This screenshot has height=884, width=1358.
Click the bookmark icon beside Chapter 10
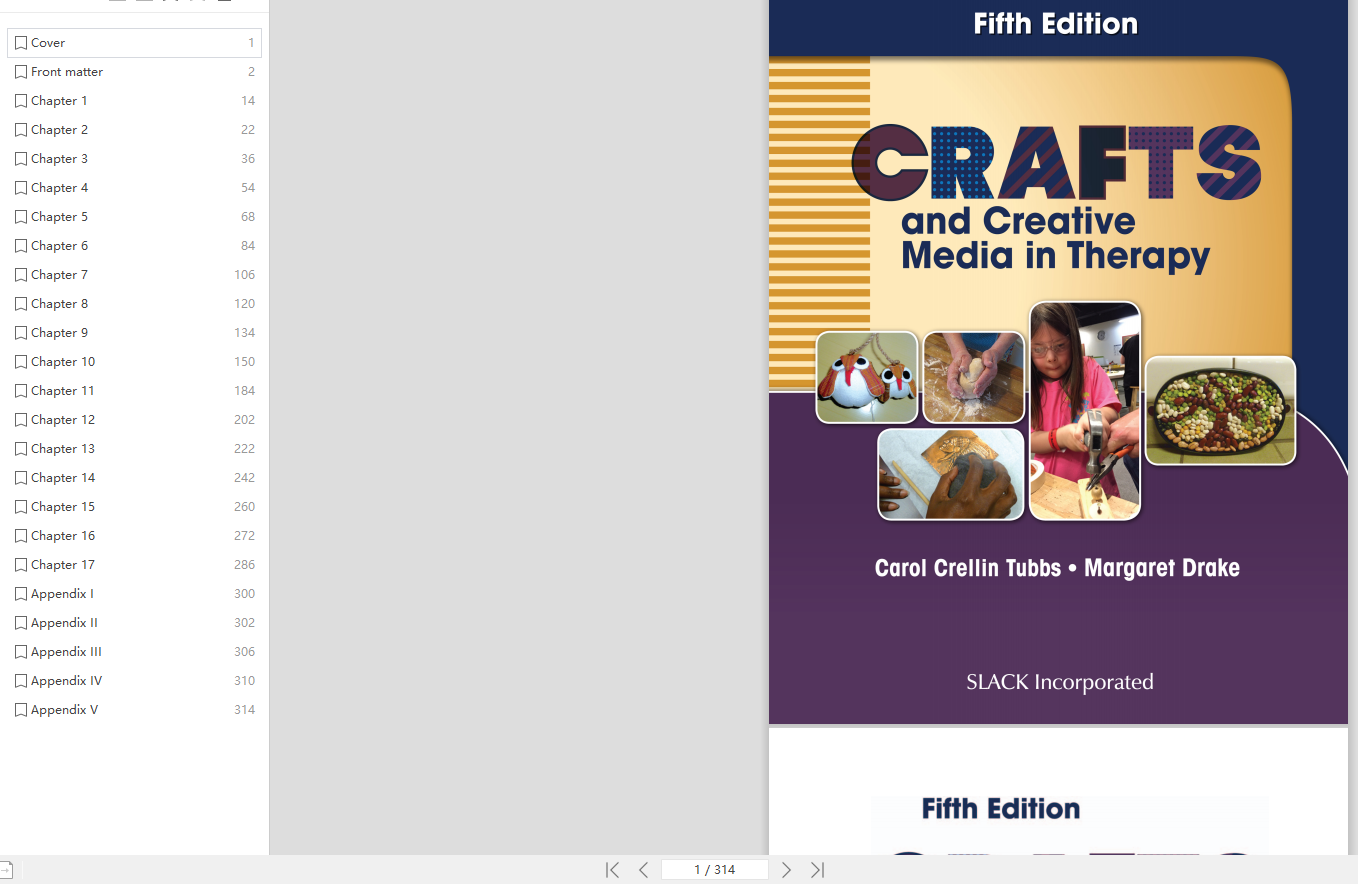21,362
